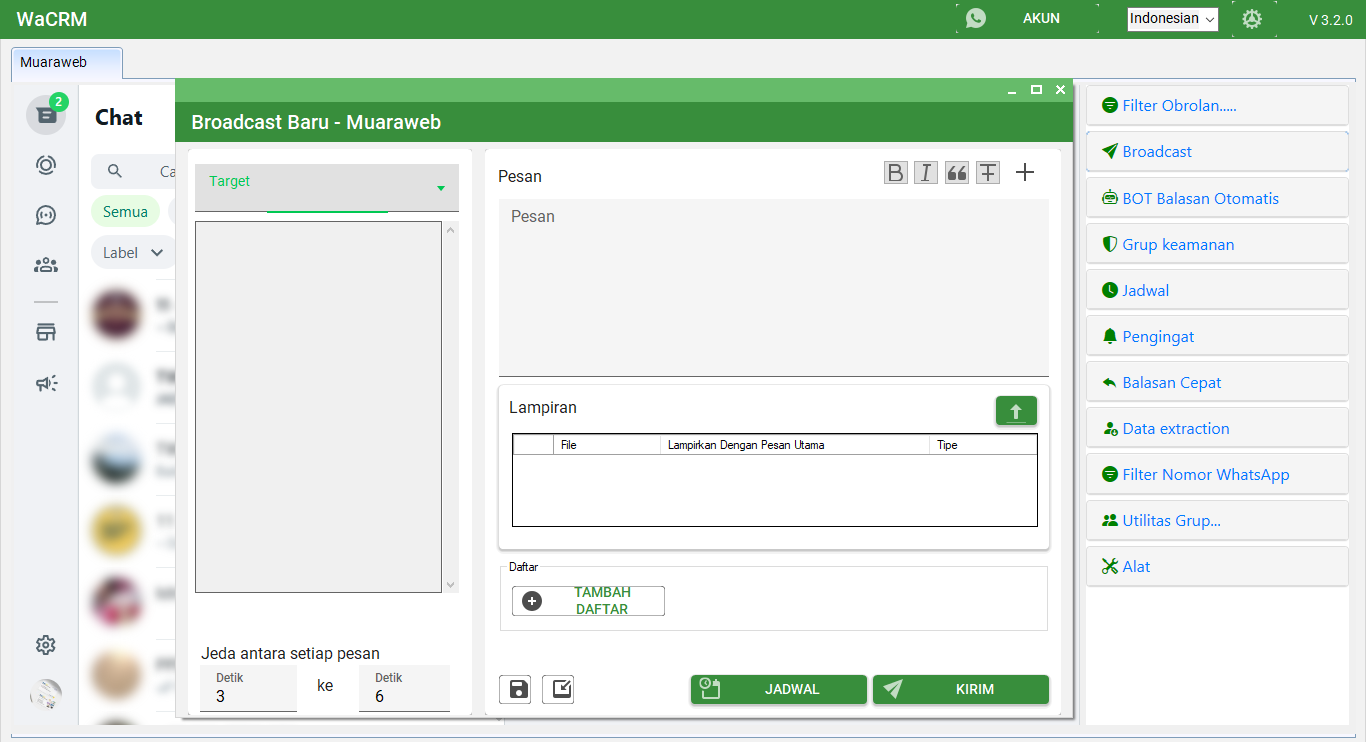Image resolution: width=1366 pixels, height=742 pixels.
Task: Expand the Label filter dropdown
Action: [x=132, y=253]
